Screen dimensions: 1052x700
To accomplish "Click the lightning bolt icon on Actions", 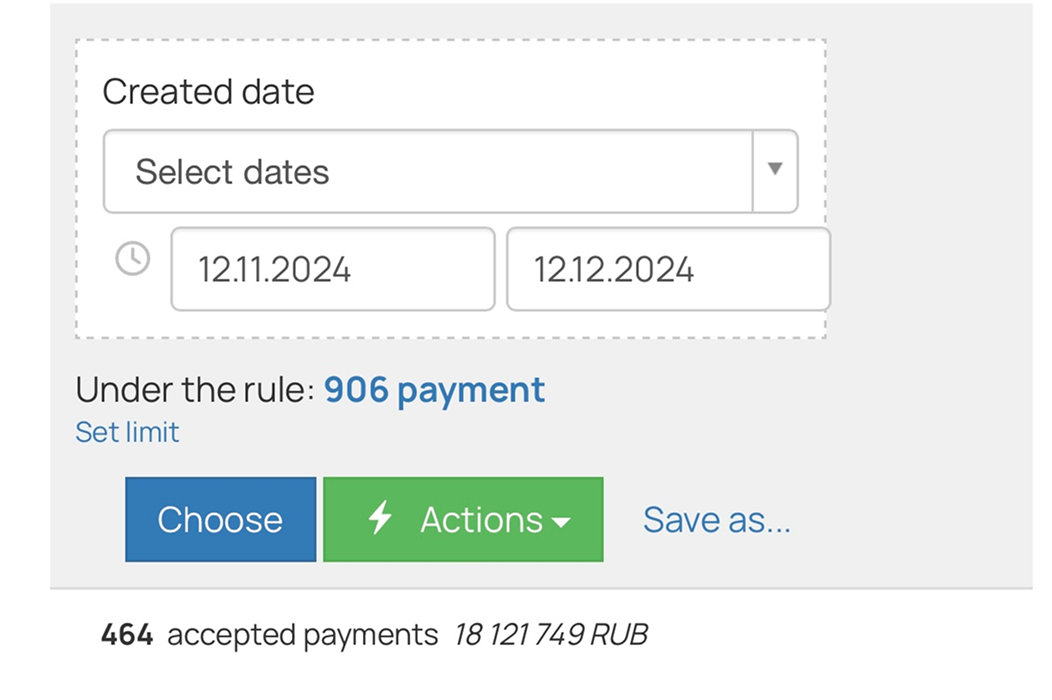I will point(380,519).
